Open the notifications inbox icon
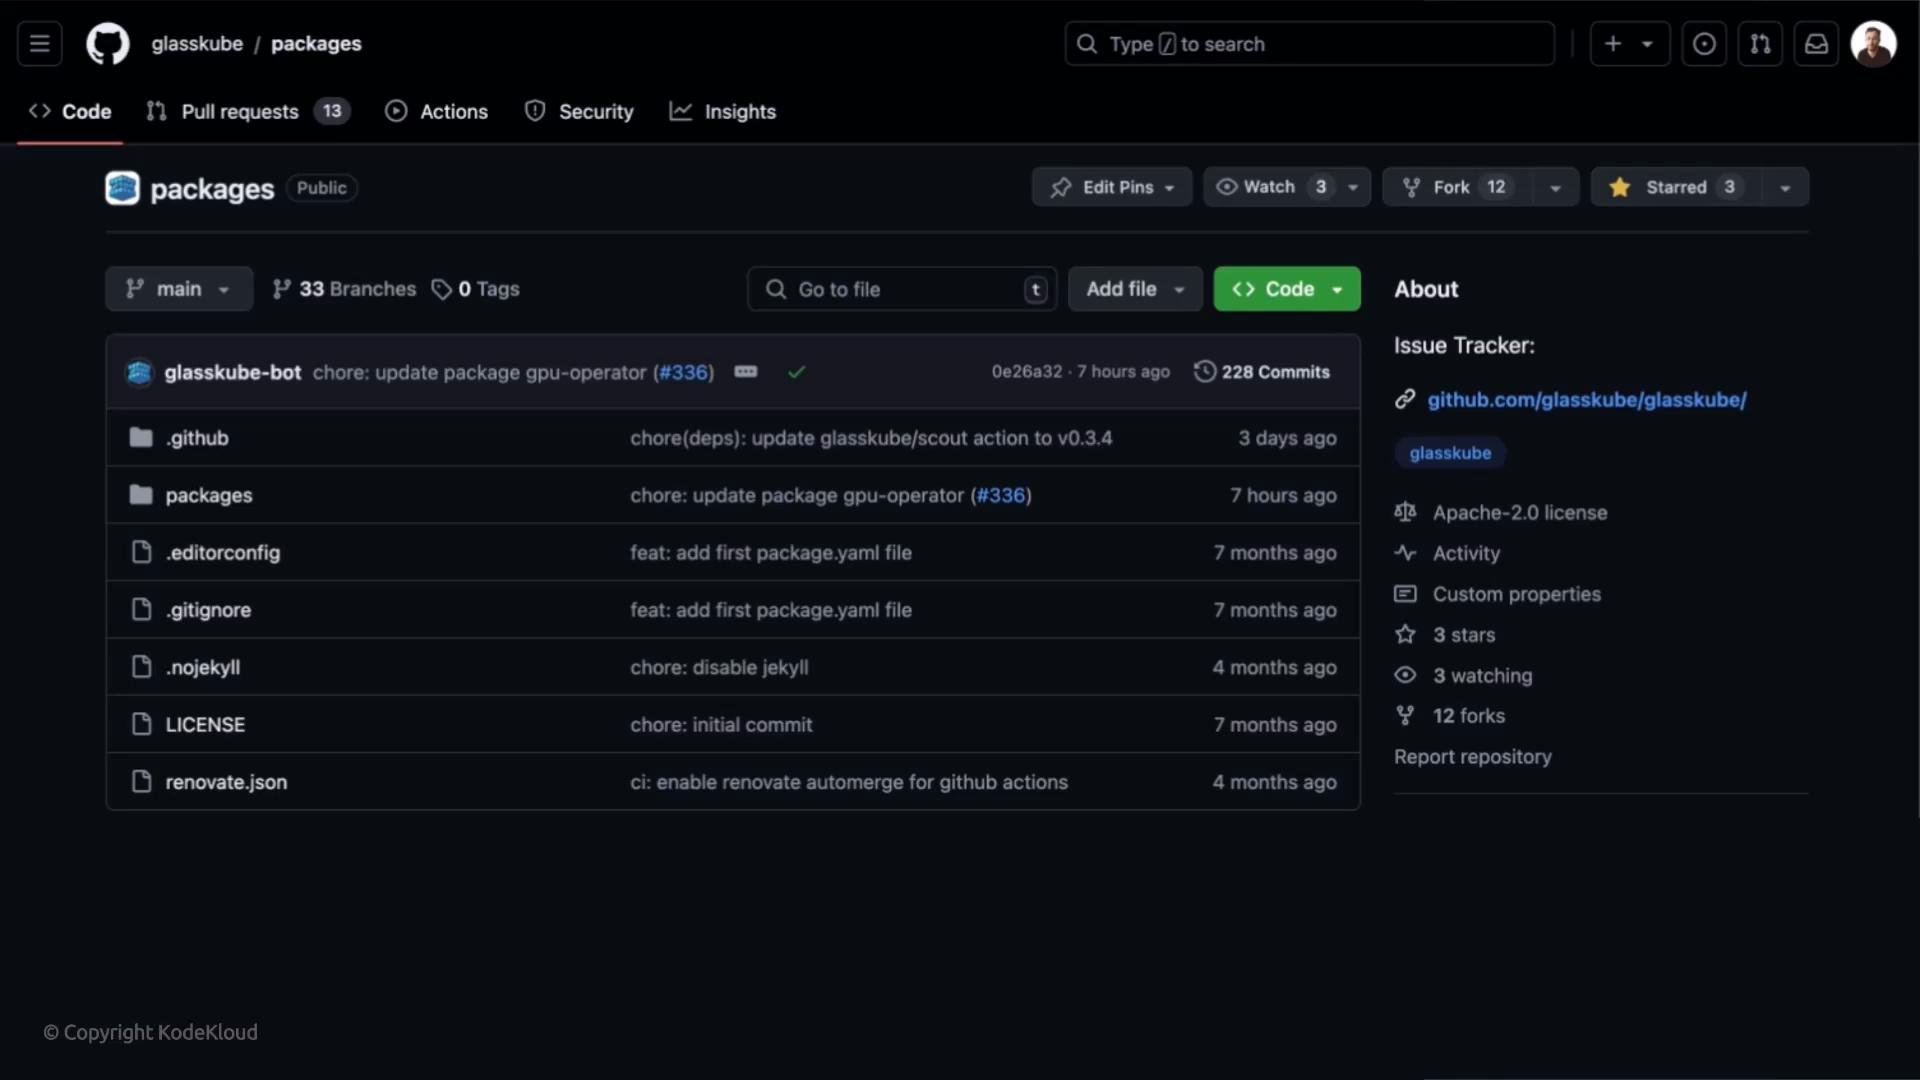This screenshot has width=1920, height=1080. point(1816,44)
